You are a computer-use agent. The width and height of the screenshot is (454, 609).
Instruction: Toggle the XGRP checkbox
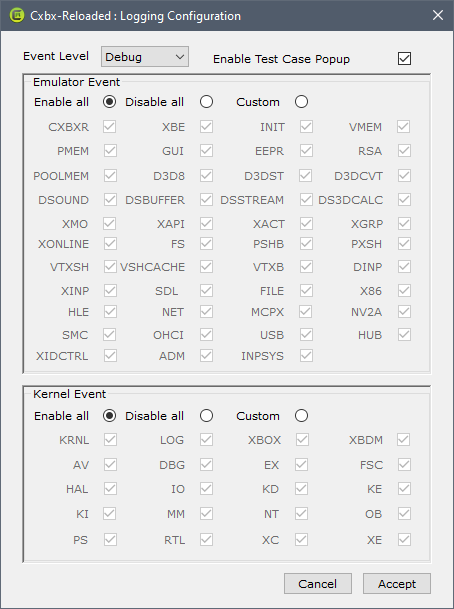coord(404,224)
